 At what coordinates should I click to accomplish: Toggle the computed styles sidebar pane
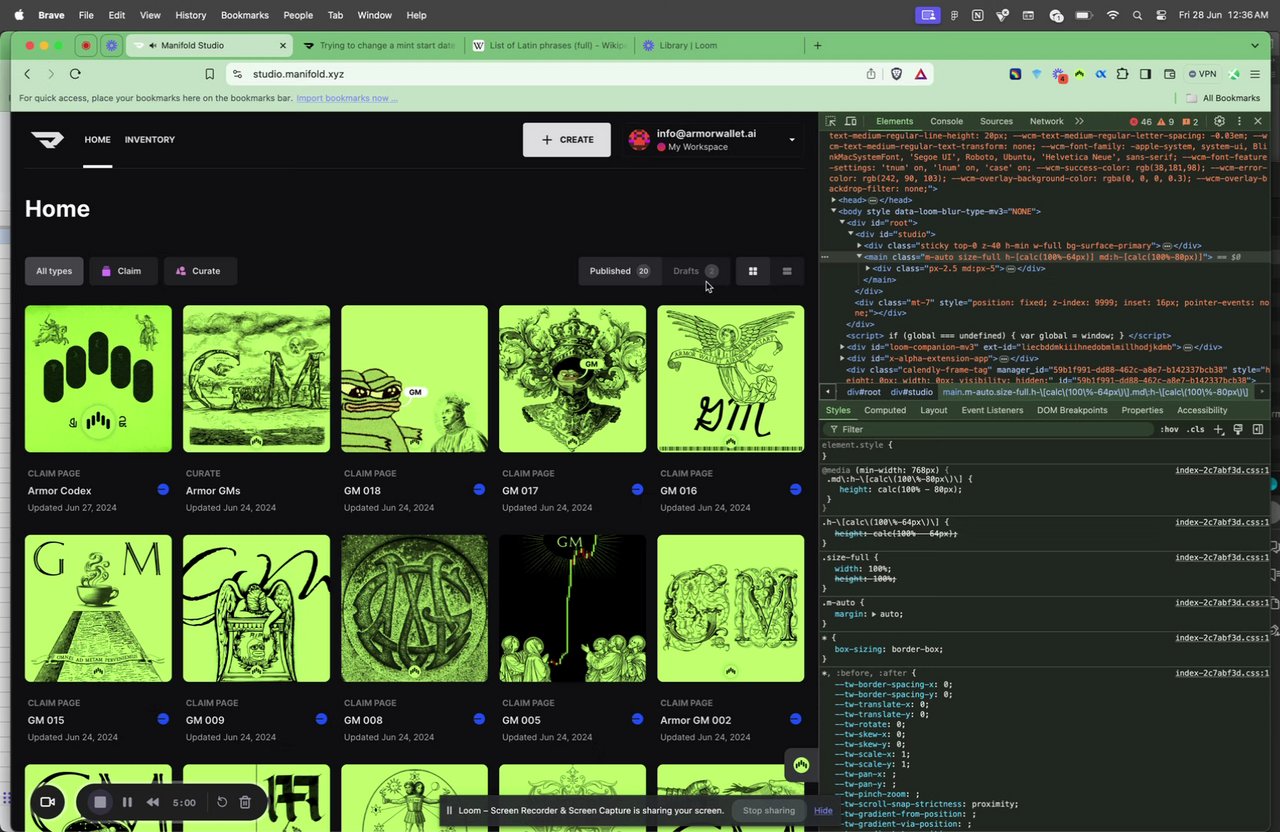(x=1257, y=429)
